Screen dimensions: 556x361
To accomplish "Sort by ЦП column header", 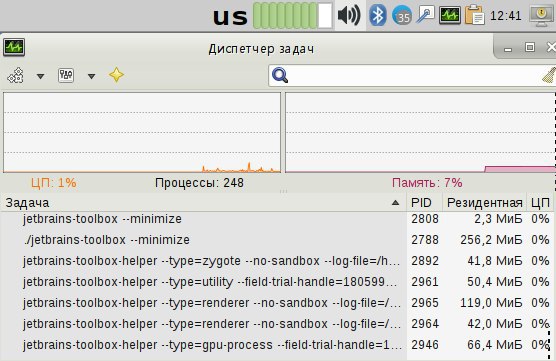I will (540, 203).
